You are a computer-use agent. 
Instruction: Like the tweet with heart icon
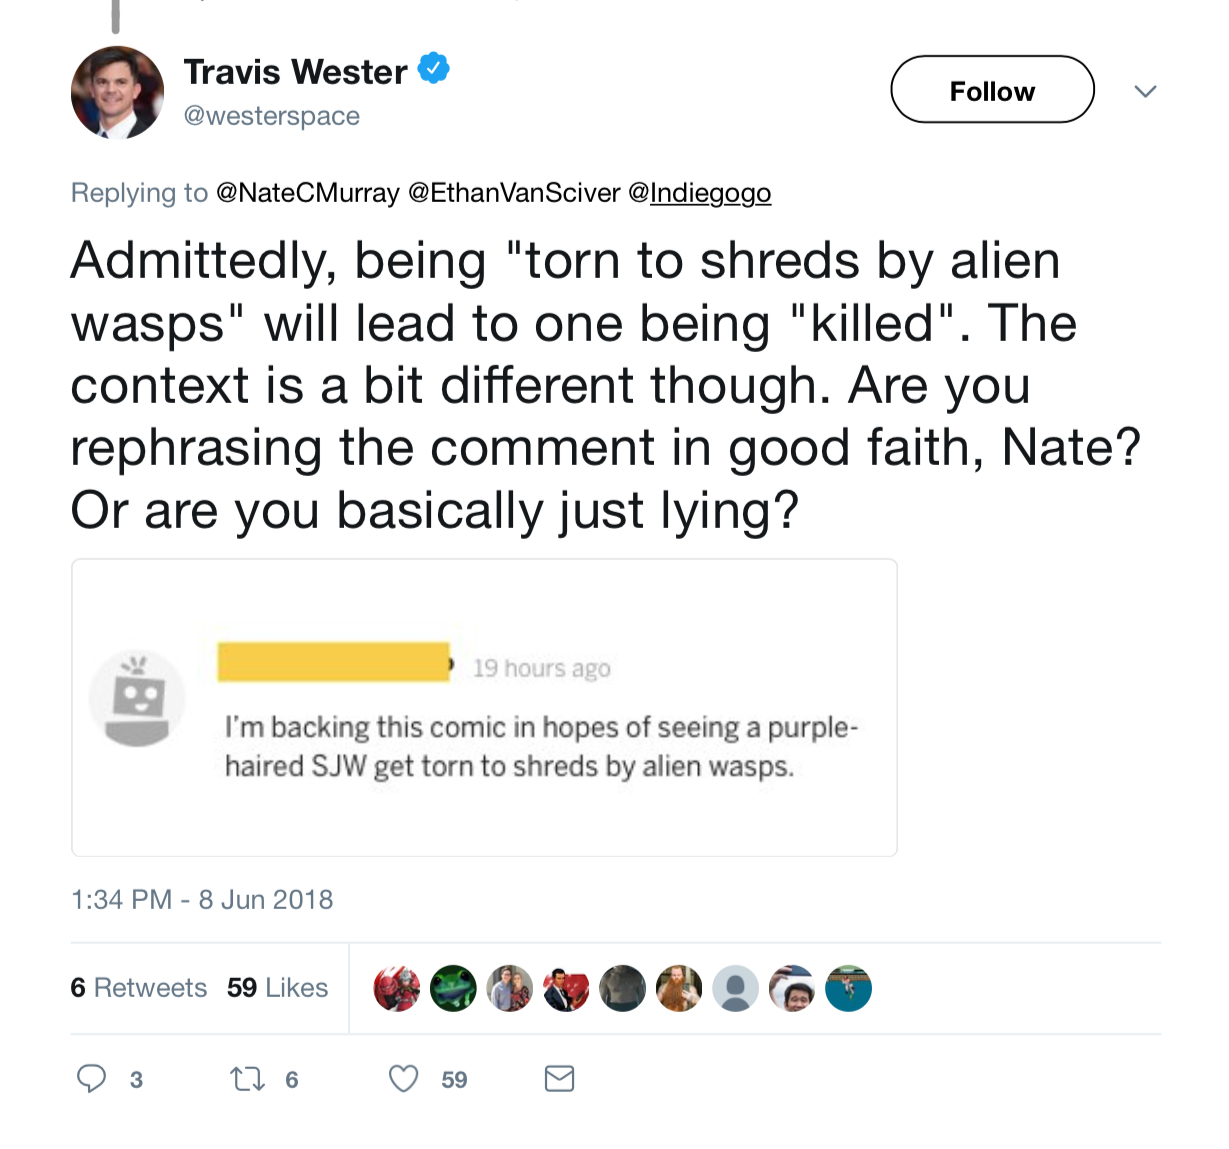pyautogui.click(x=403, y=1078)
